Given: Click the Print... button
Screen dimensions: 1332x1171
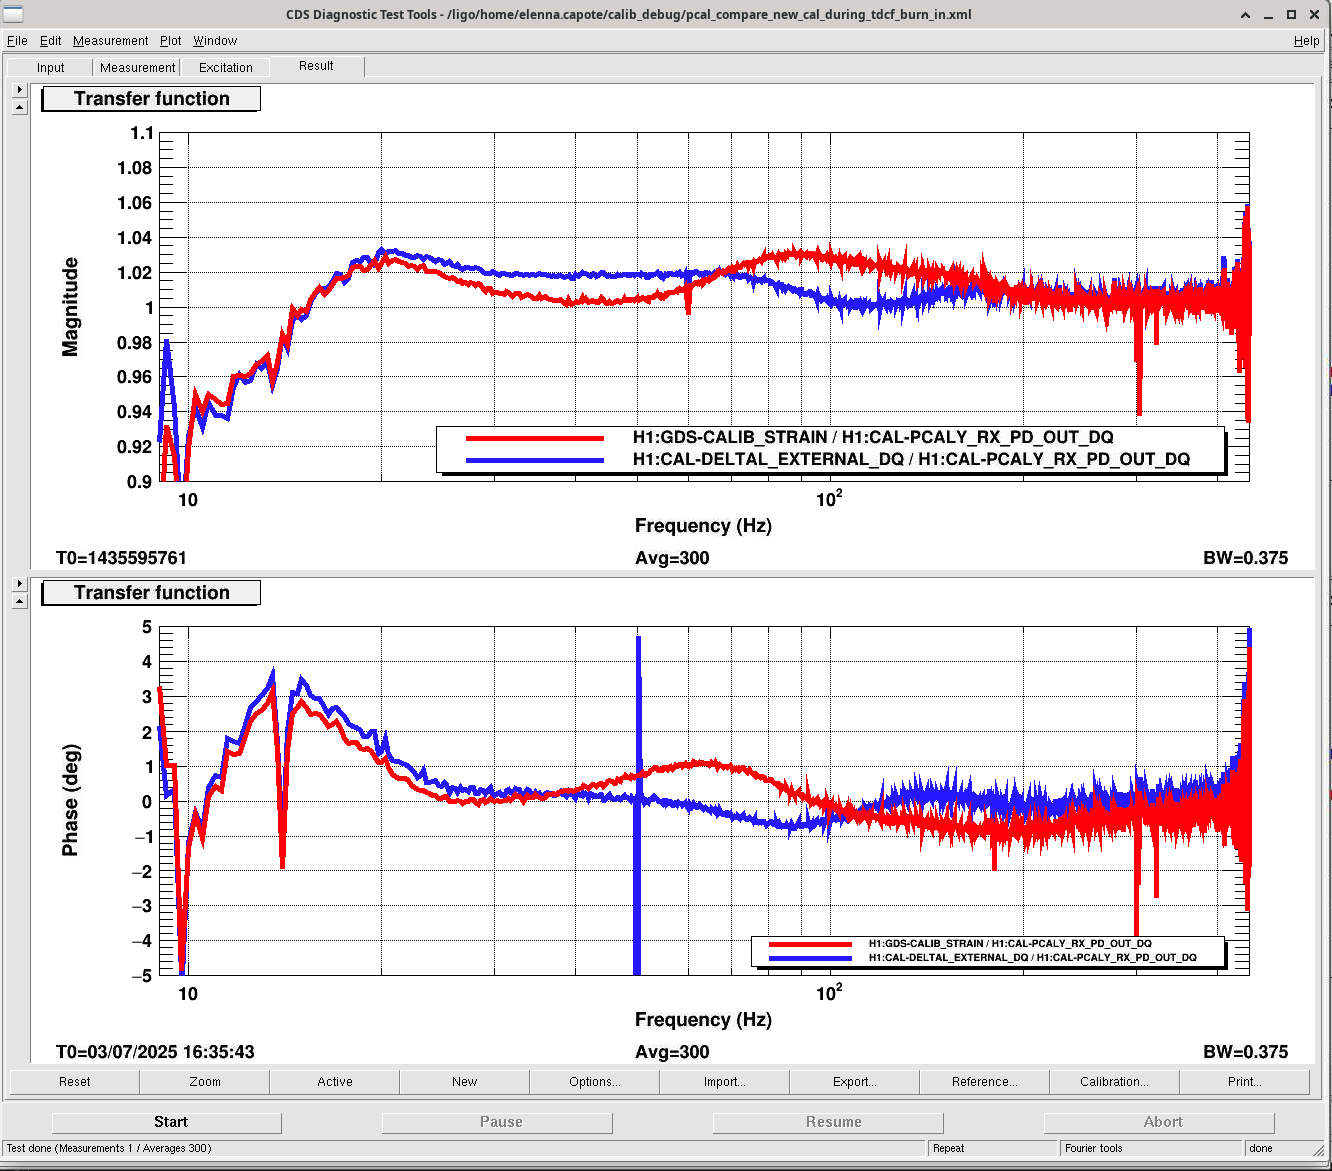Looking at the screenshot, I should point(1245,1082).
